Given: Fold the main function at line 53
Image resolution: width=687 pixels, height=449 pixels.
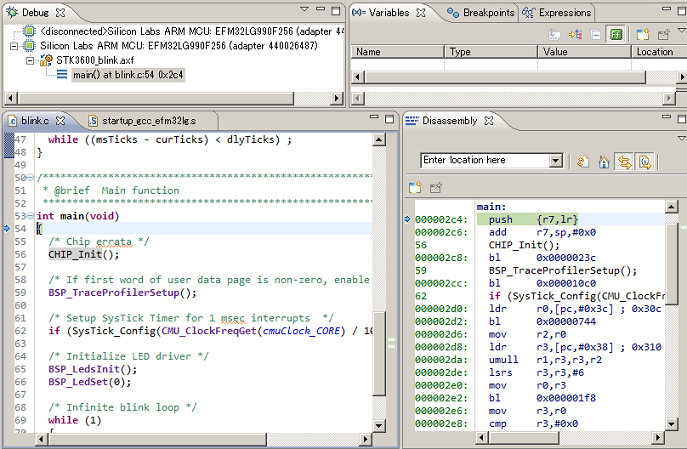Looking at the screenshot, I should (x=30, y=216).
